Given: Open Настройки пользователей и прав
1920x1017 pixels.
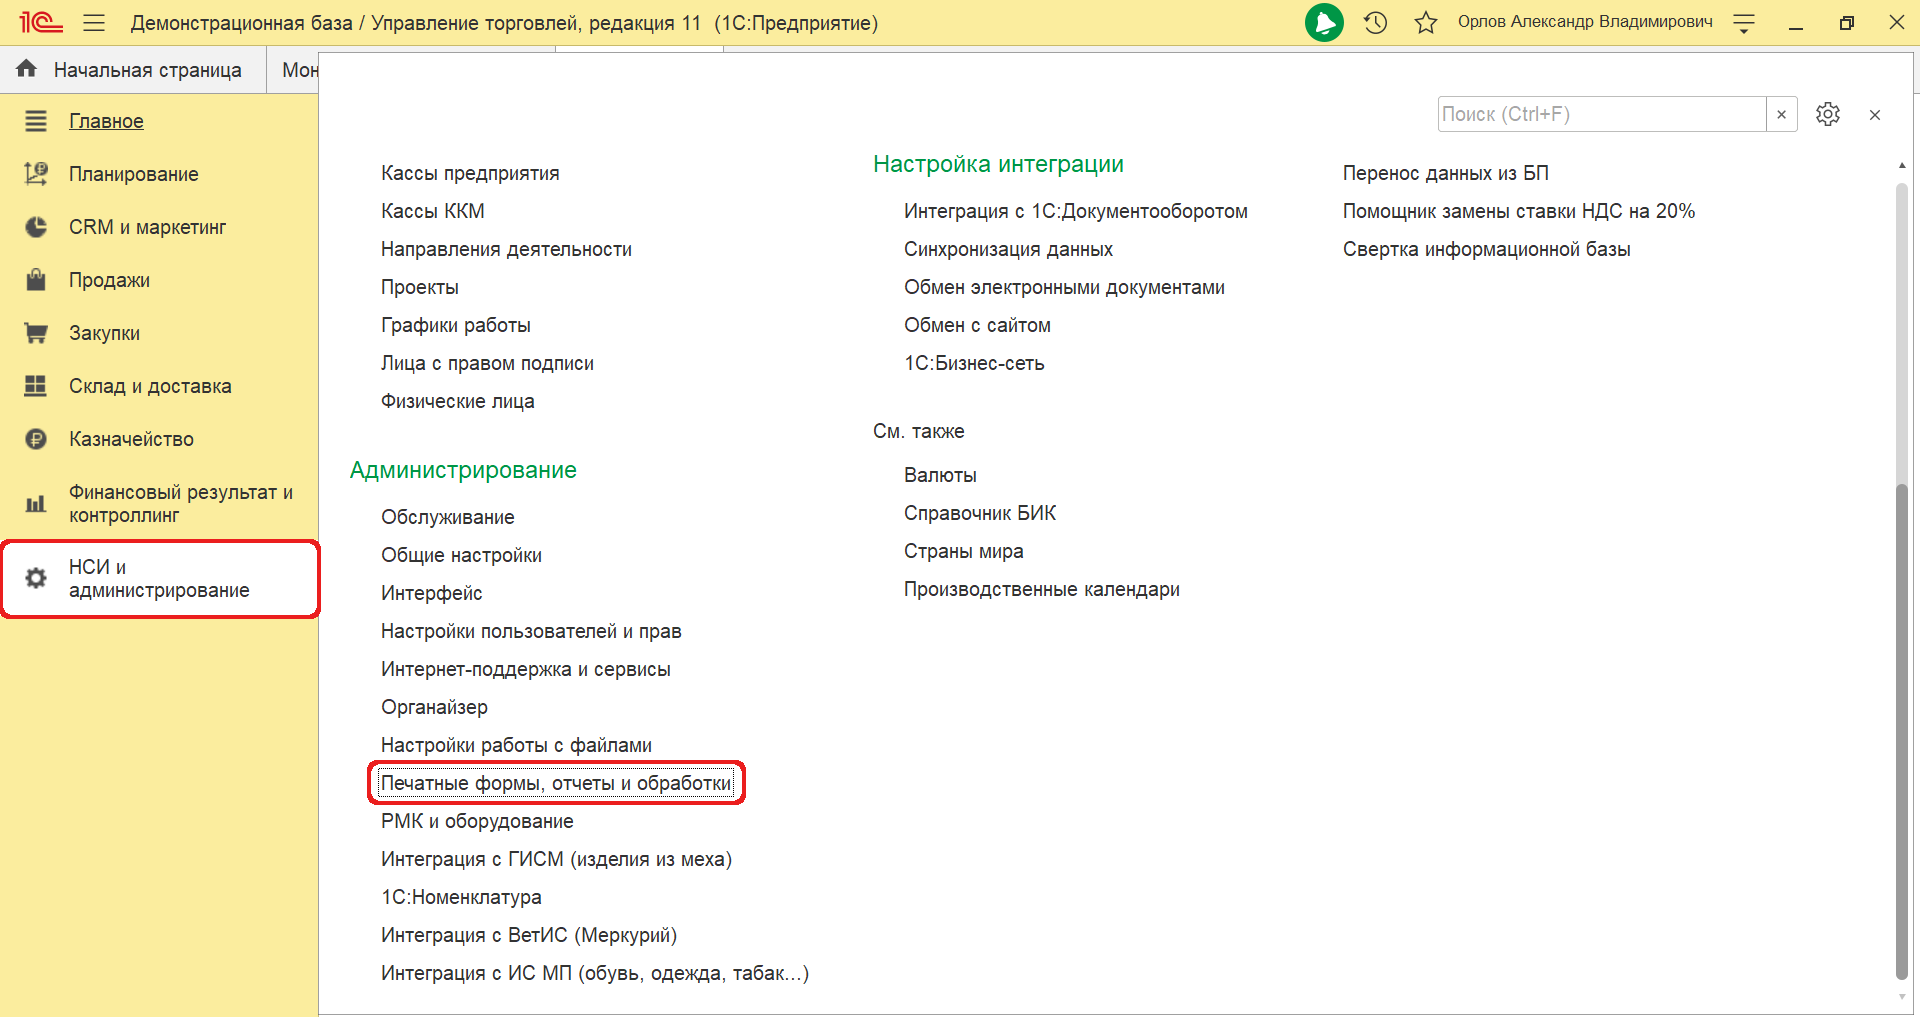Looking at the screenshot, I should (531, 631).
